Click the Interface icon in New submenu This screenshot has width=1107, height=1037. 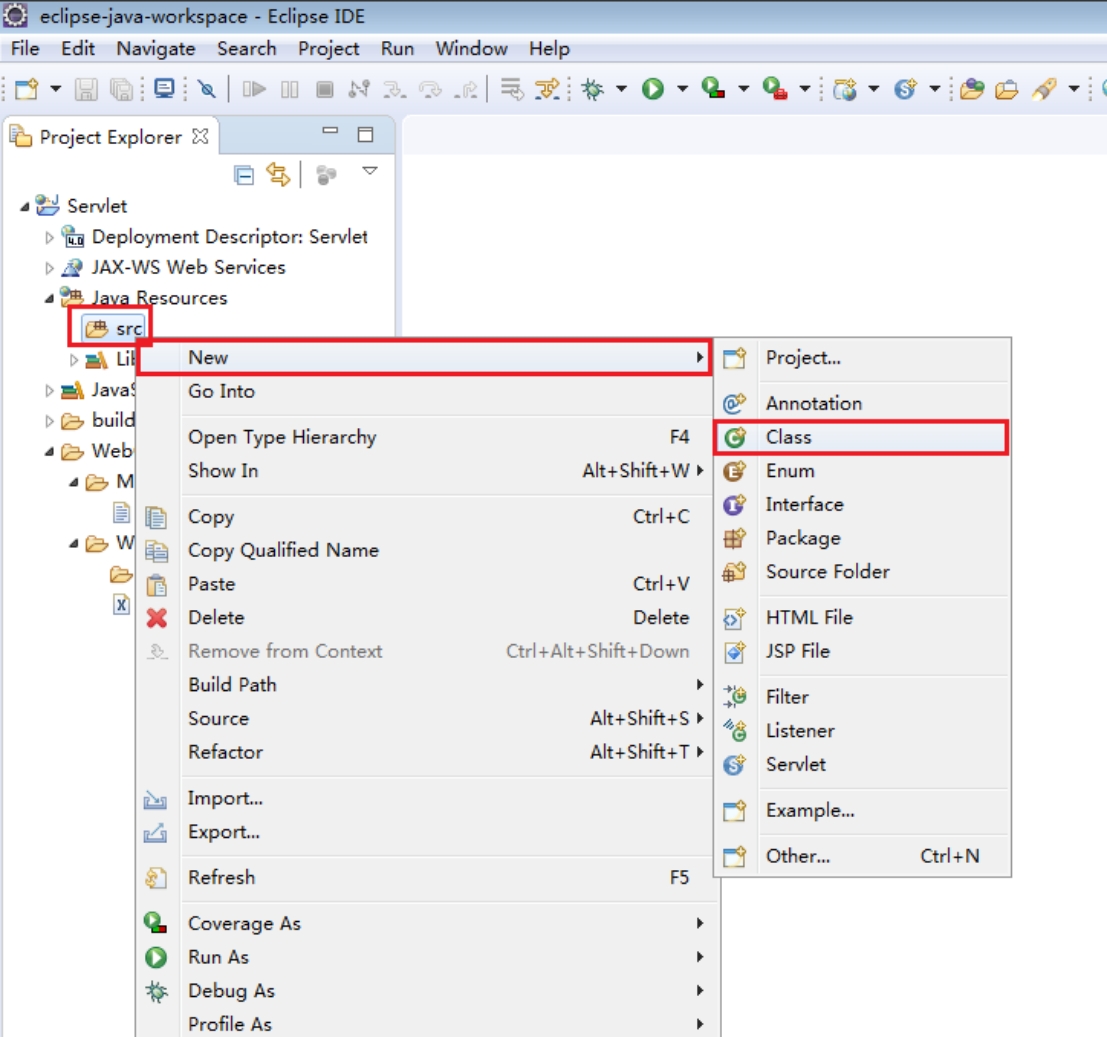tap(735, 505)
